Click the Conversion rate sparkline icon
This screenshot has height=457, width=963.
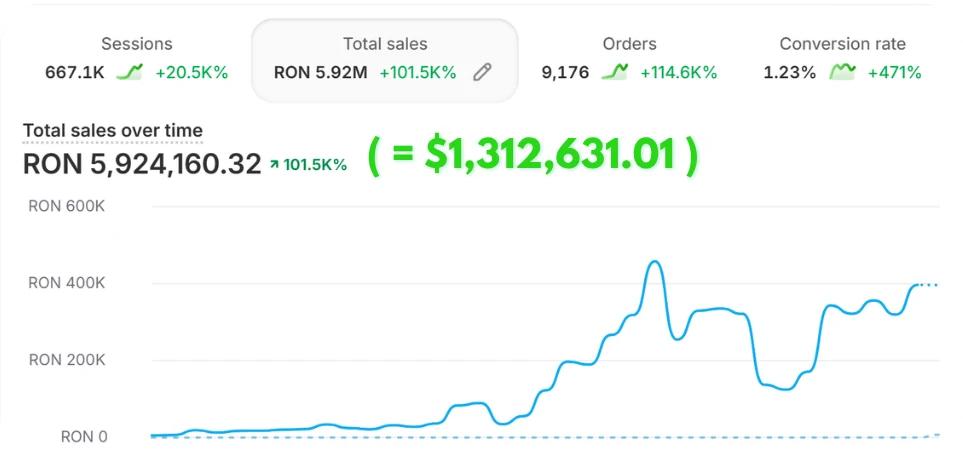click(x=842, y=72)
